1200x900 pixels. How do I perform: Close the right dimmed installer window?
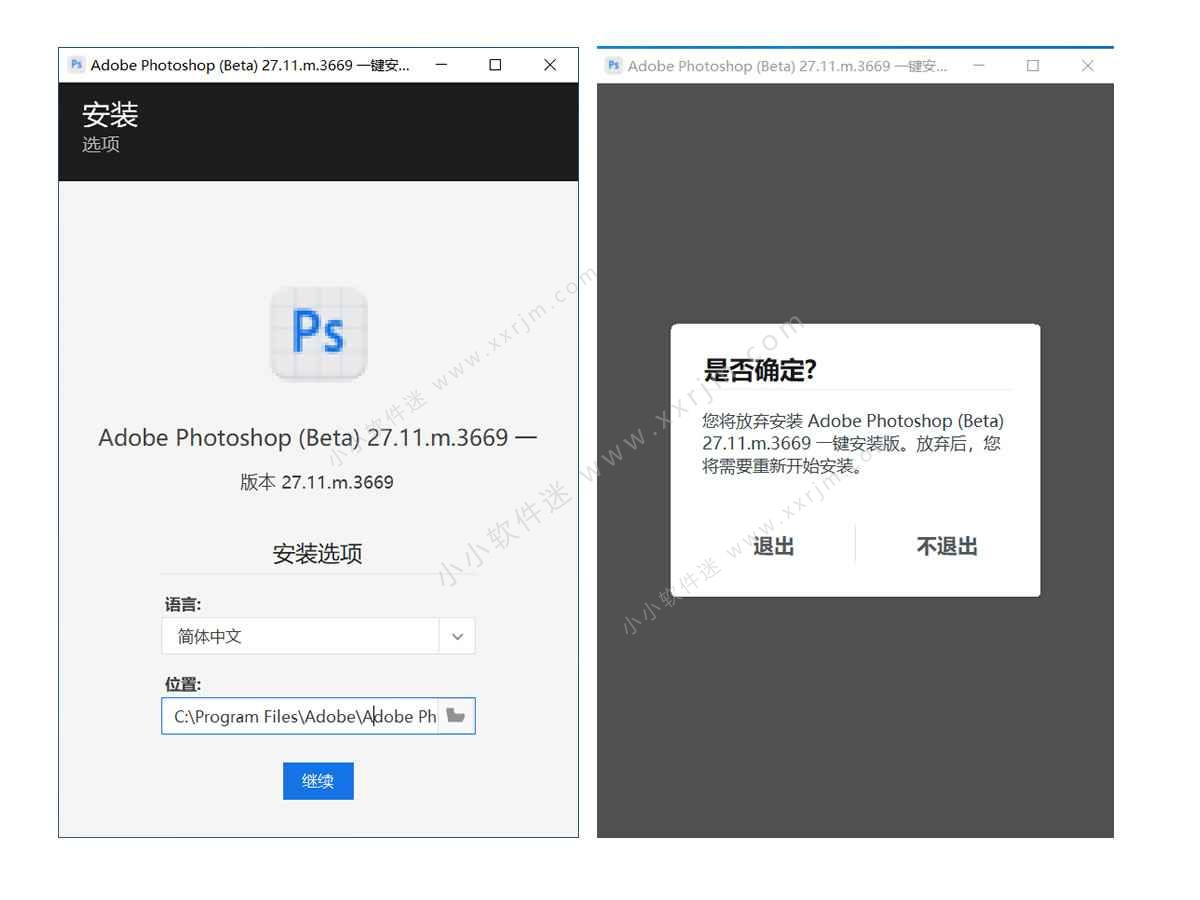(x=1088, y=66)
